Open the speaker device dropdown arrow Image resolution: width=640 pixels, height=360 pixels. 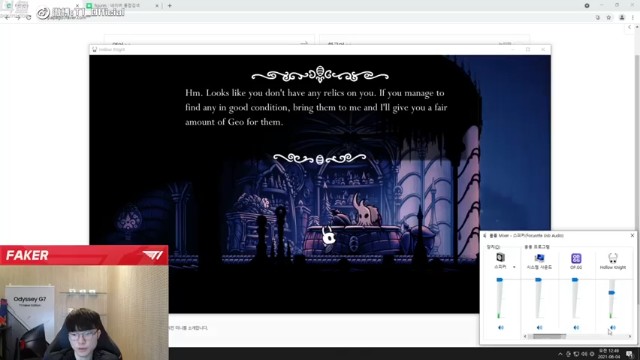[514, 267]
